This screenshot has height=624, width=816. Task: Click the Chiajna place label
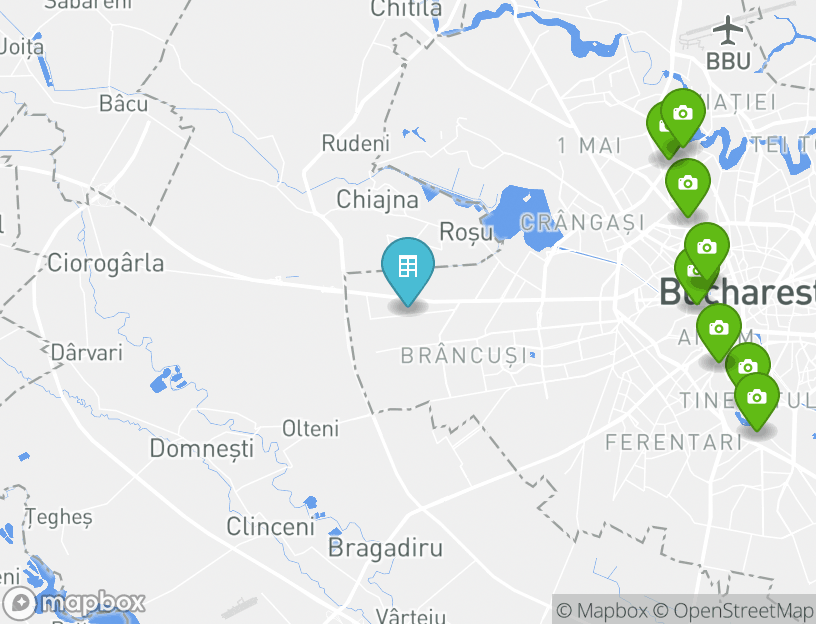[x=377, y=199]
